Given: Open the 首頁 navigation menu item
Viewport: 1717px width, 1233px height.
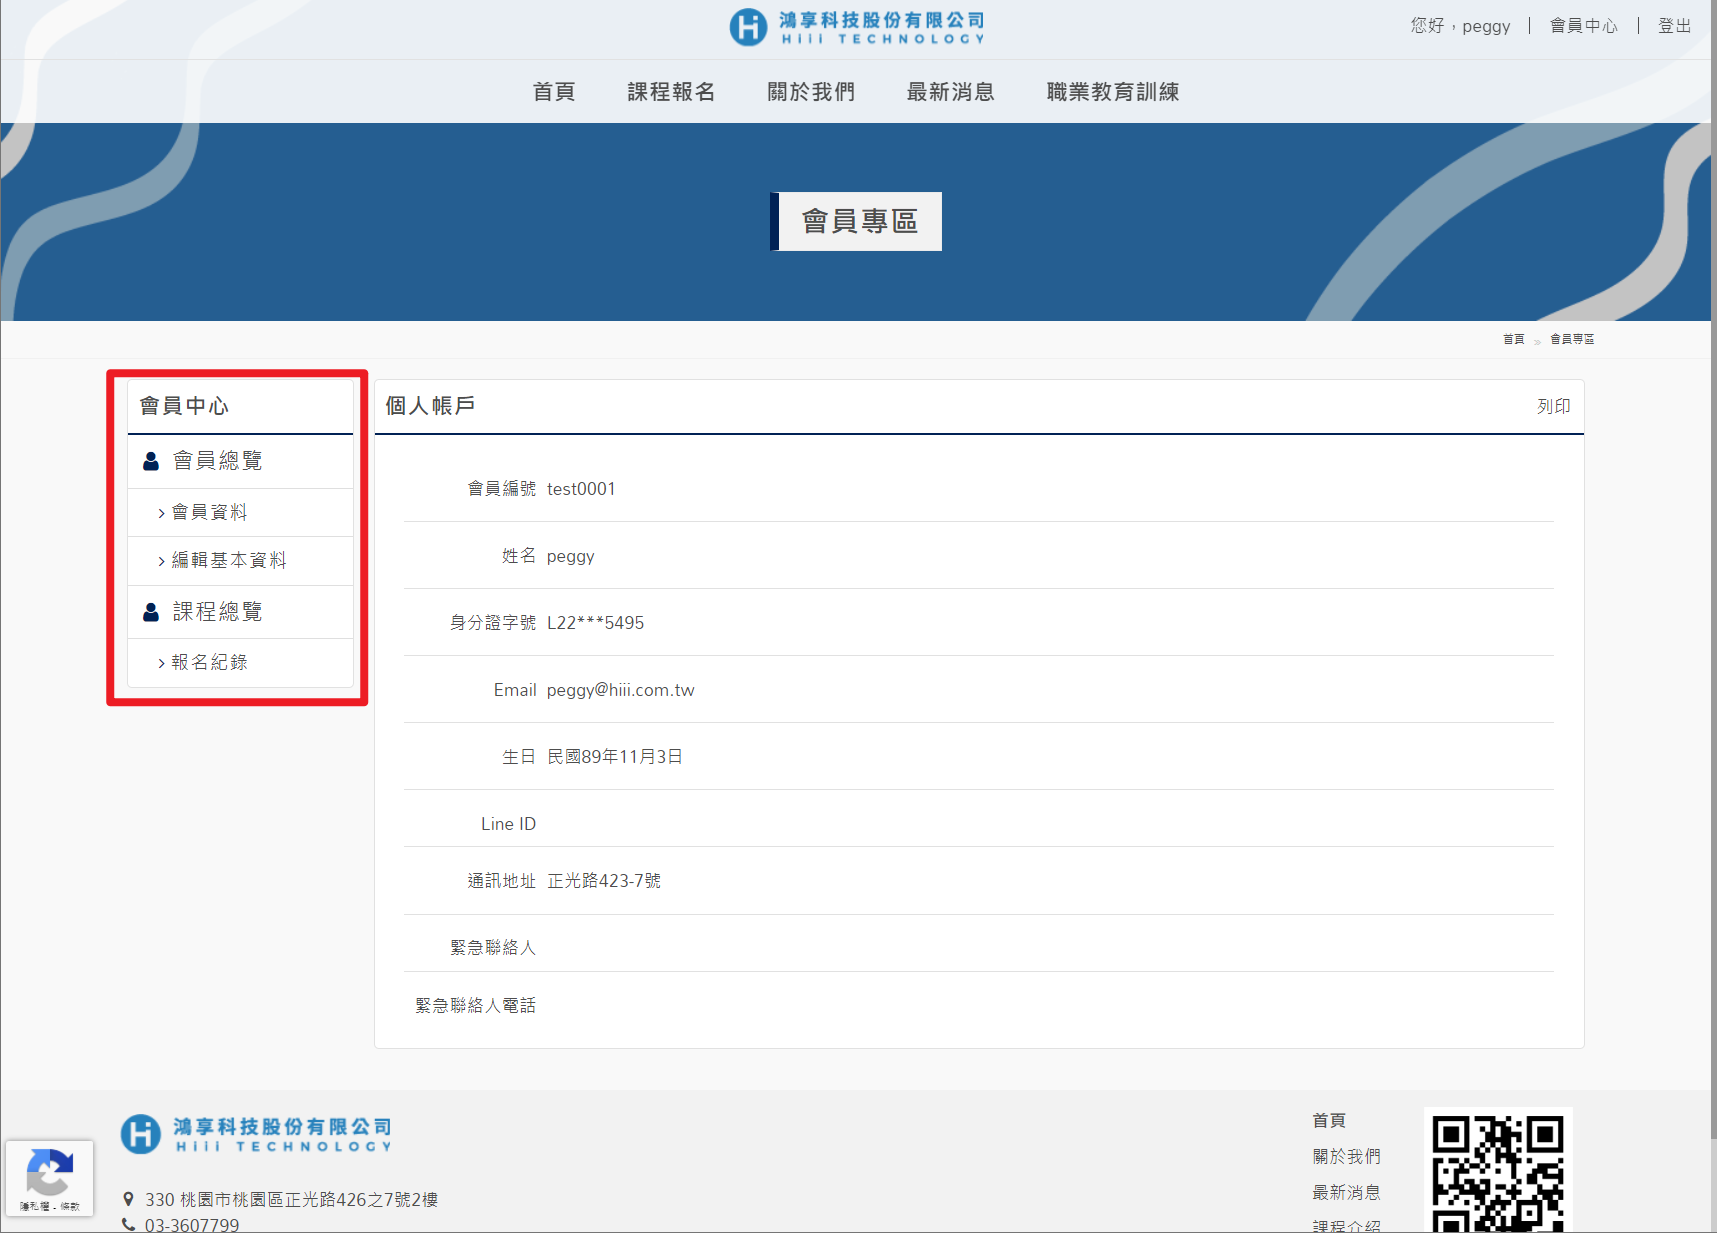Looking at the screenshot, I should coord(554,92).
